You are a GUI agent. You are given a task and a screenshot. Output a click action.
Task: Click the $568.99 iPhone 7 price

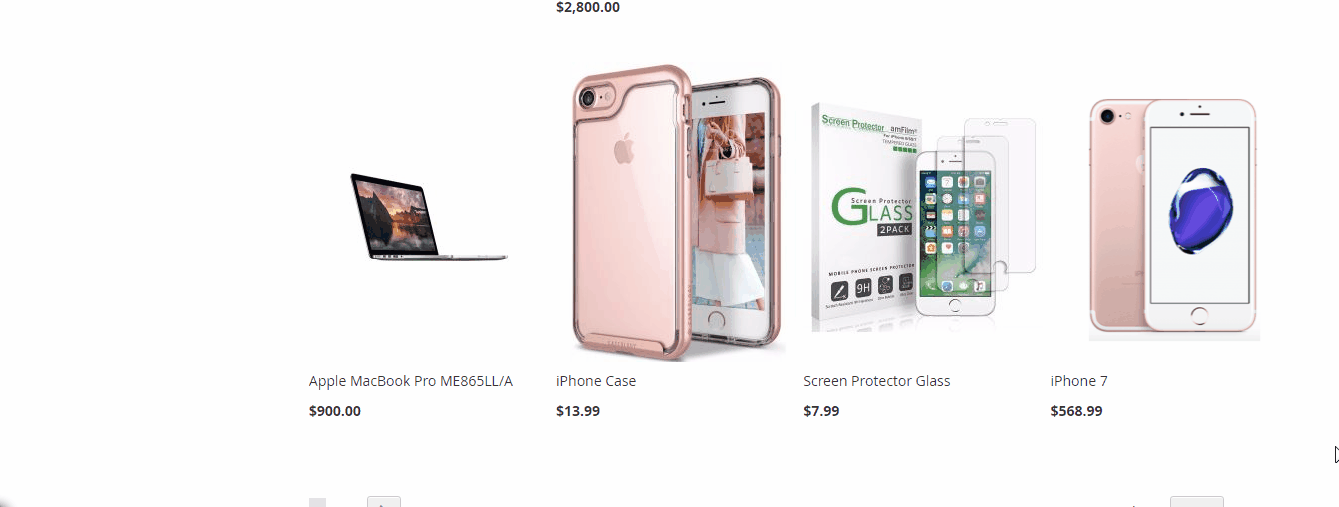(1077, 411)
